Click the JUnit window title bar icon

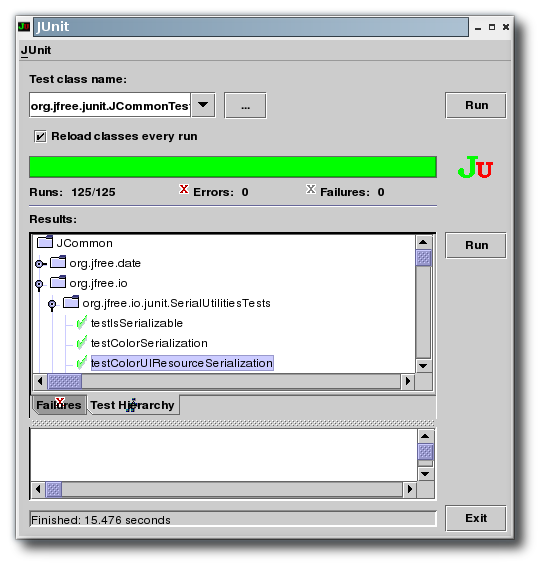click(24, 27)
